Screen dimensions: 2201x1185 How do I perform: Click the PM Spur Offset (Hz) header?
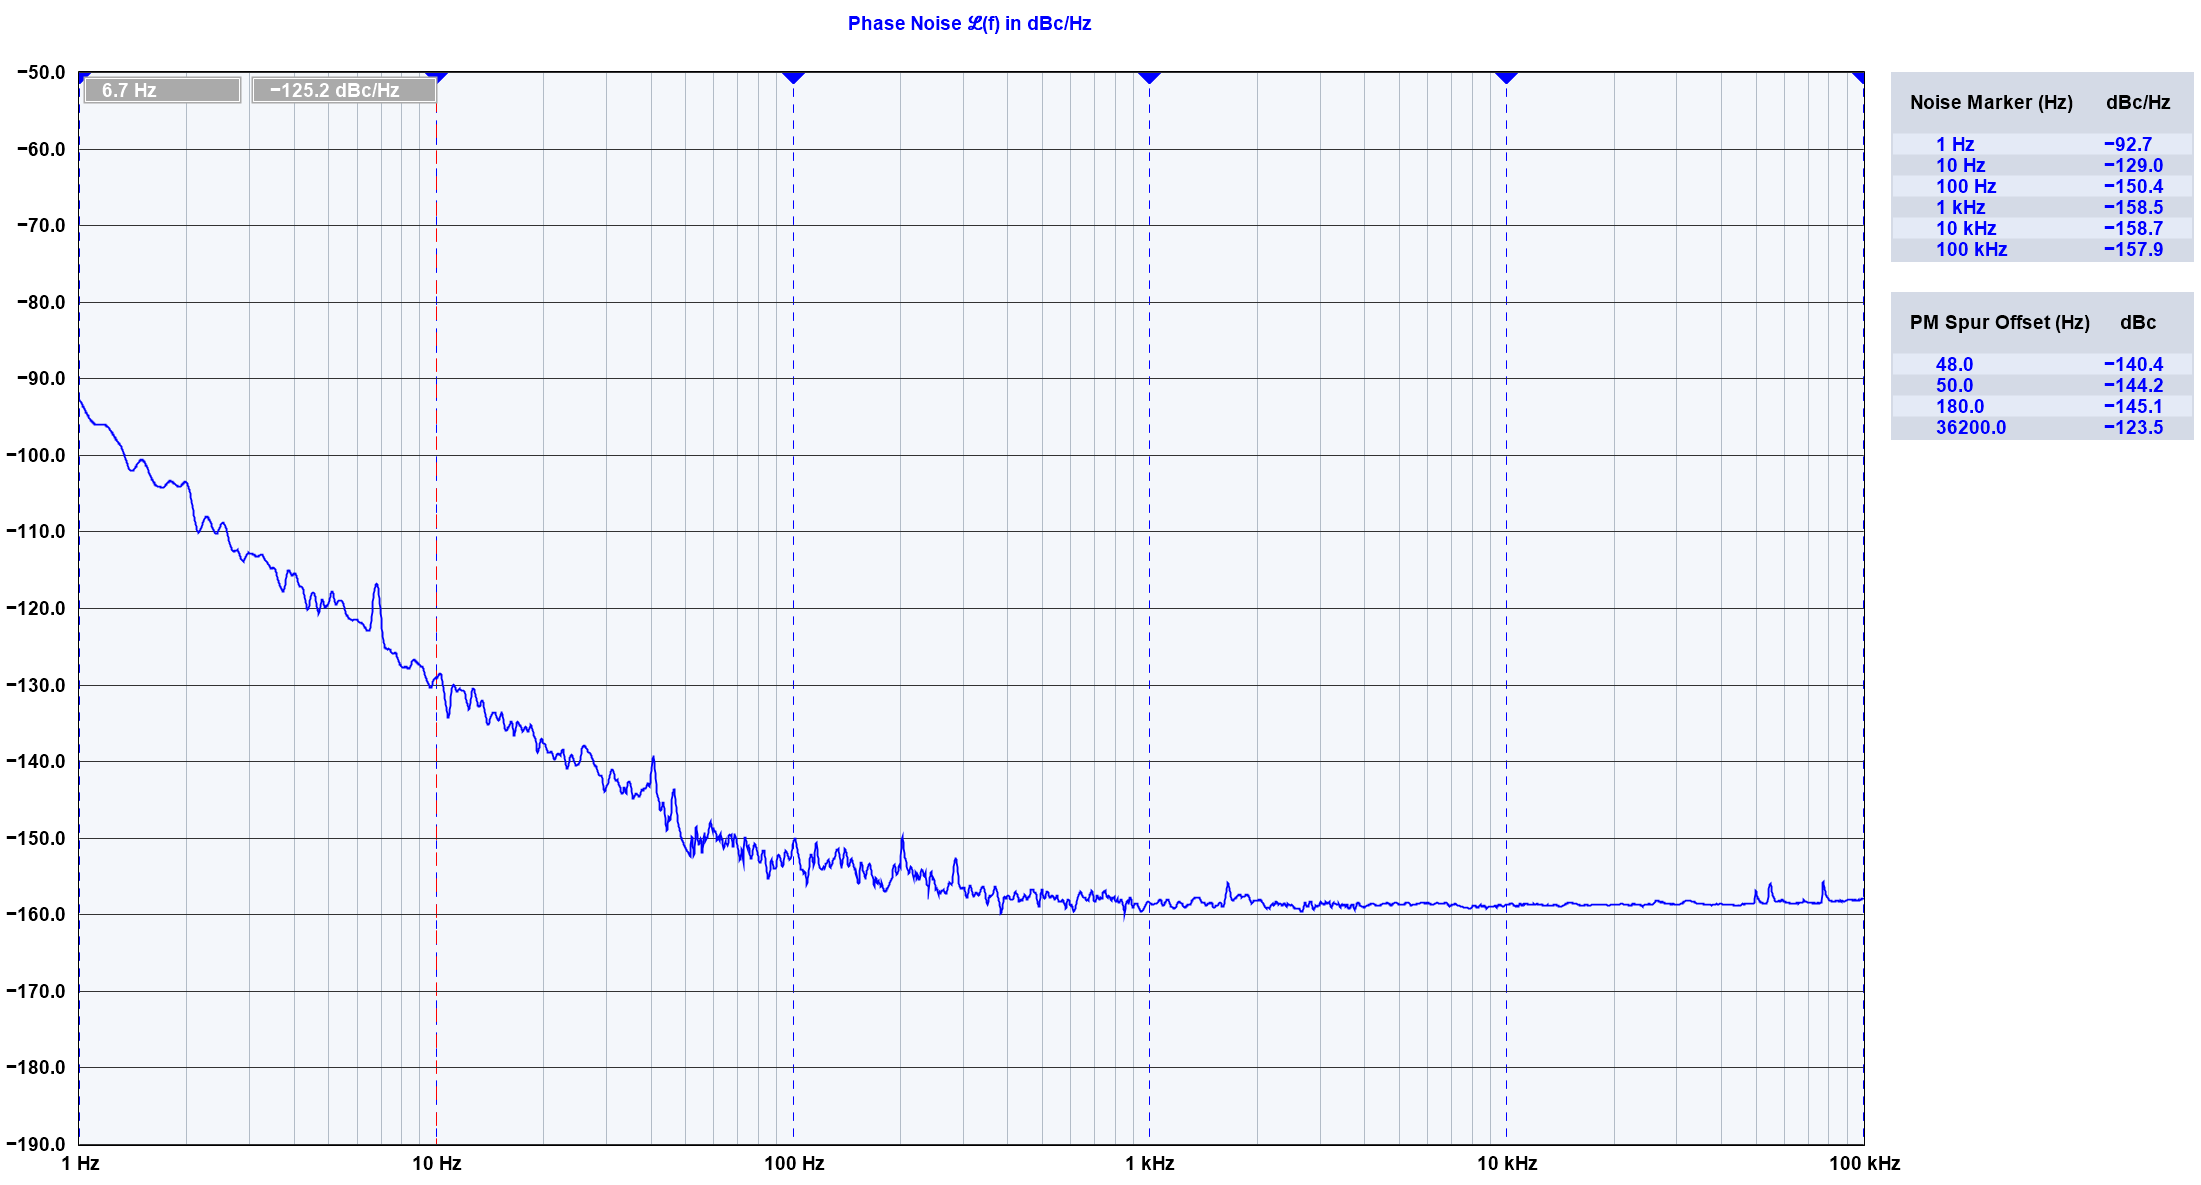1999,322
